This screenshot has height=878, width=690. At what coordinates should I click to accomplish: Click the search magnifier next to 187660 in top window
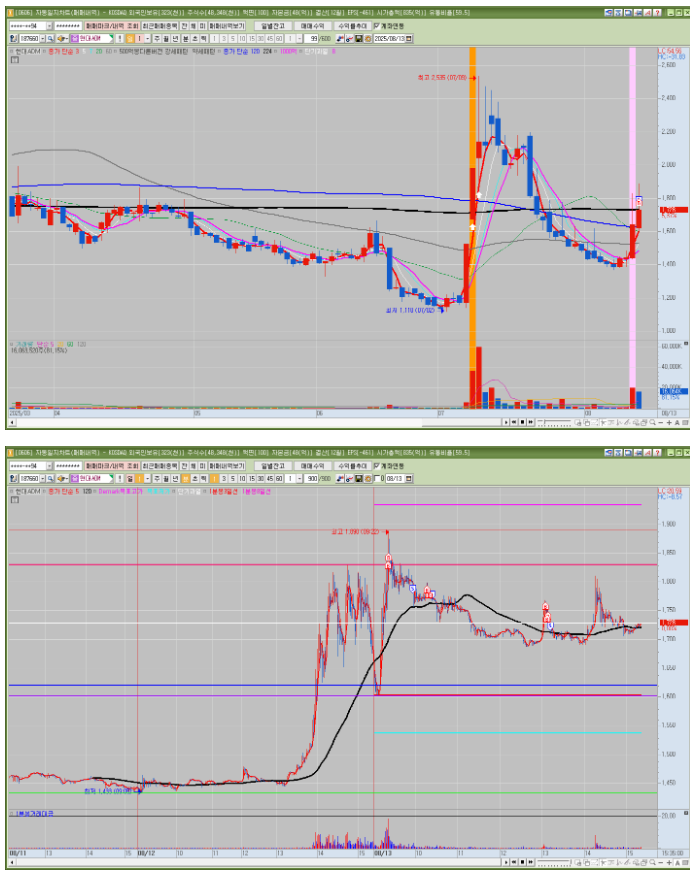coord(50,39)
